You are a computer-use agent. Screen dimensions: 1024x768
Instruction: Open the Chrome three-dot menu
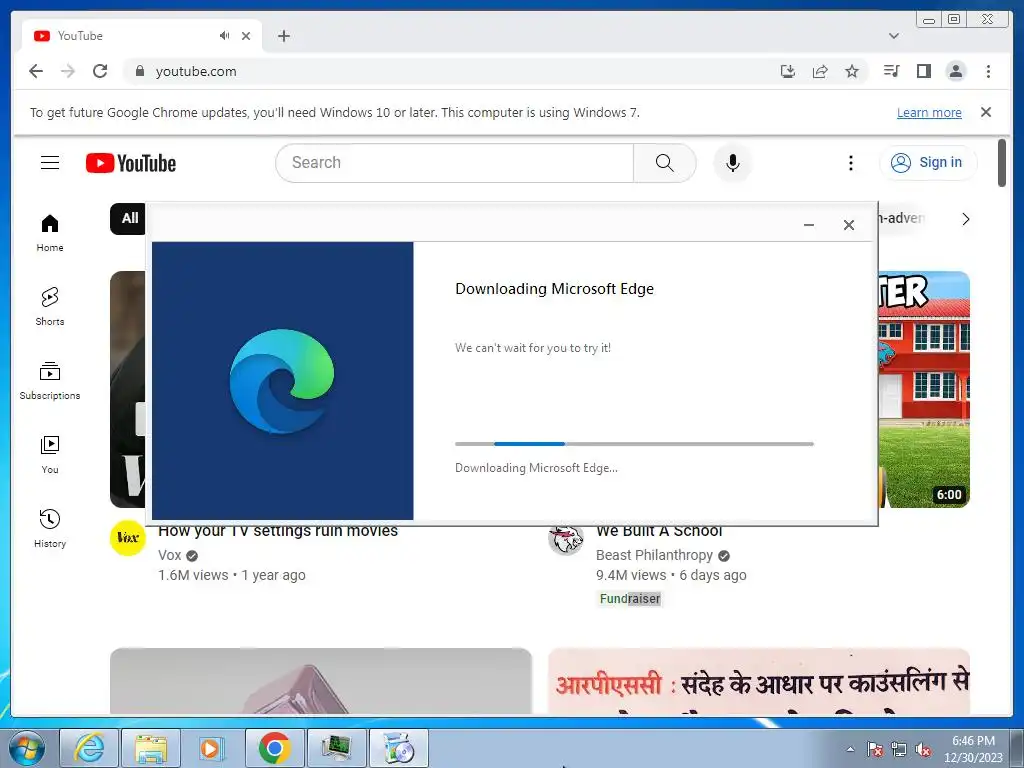pyautogui.click(x=988, y=71)
